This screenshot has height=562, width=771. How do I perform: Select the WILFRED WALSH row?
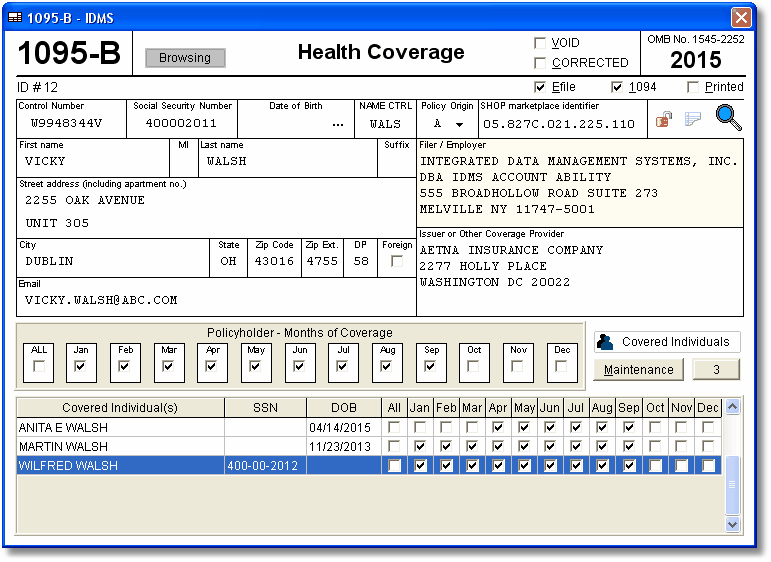pos(369,466)
